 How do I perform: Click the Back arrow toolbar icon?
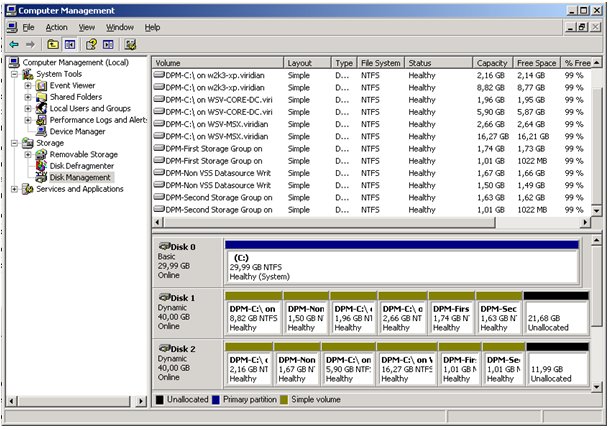click(x=14, y=45)
